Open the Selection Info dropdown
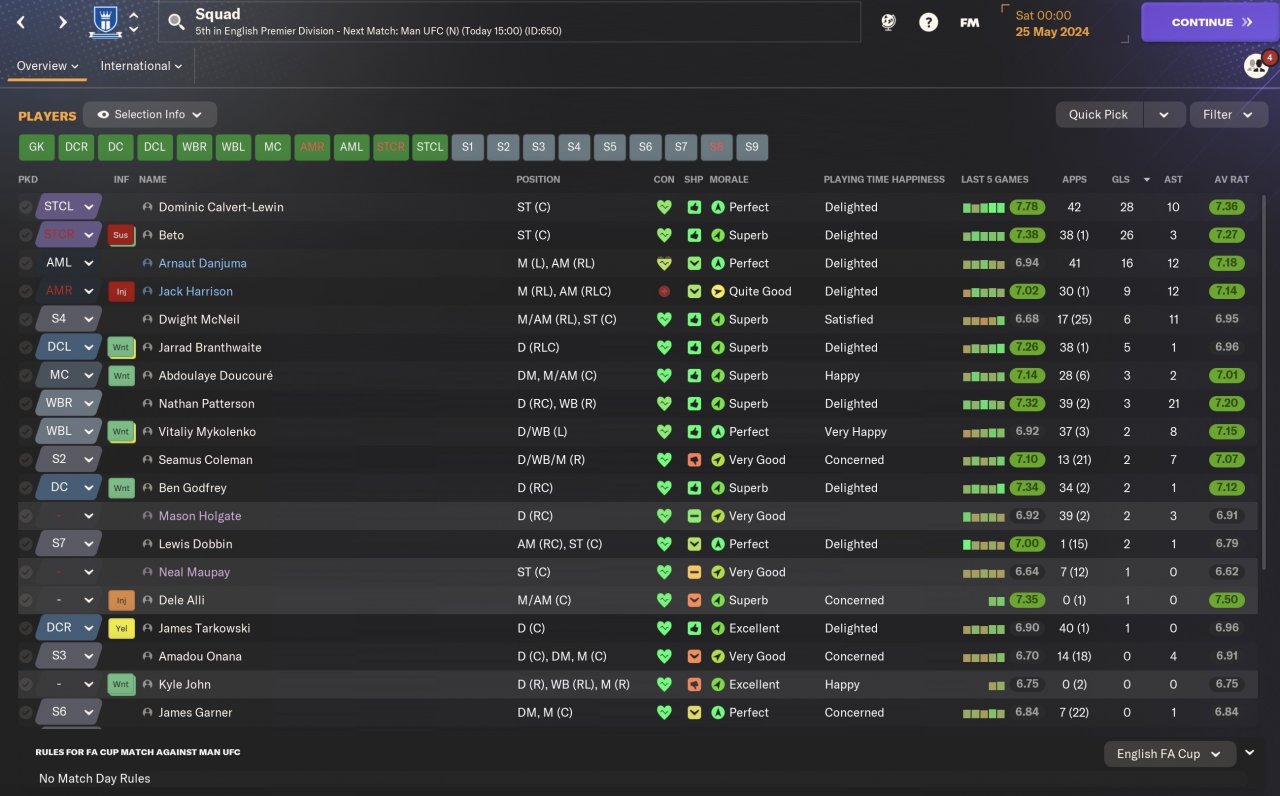 pyautogui.click(x=150, y=115)
